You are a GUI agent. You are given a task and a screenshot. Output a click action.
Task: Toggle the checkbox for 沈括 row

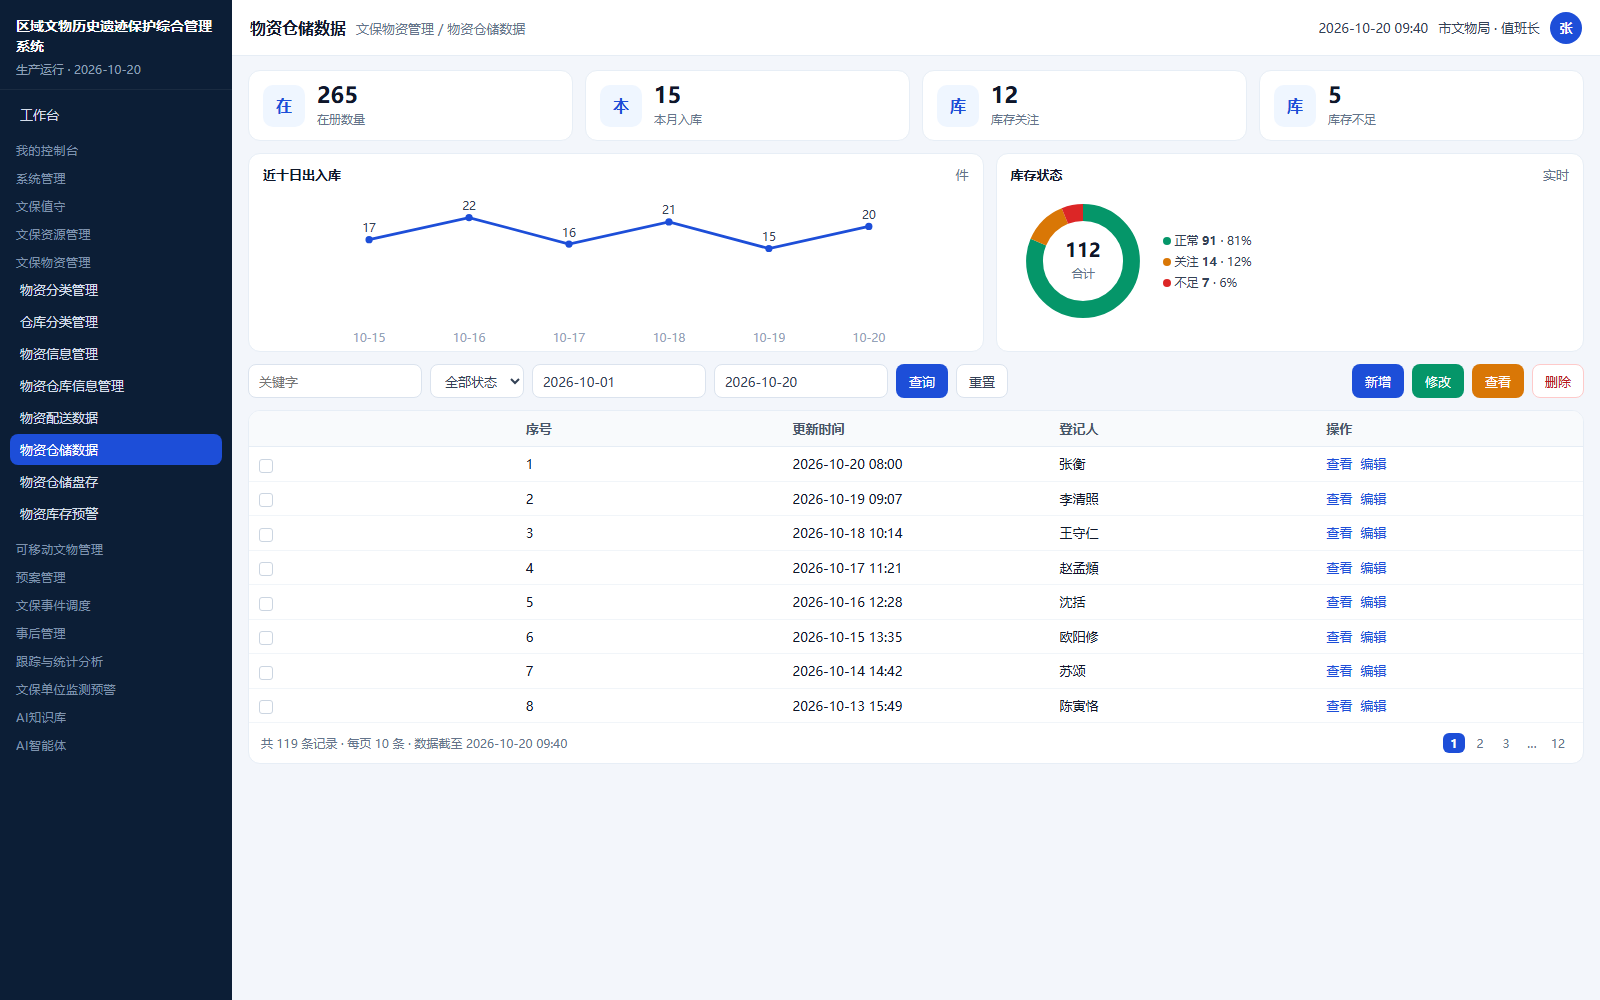click(266, 603)
